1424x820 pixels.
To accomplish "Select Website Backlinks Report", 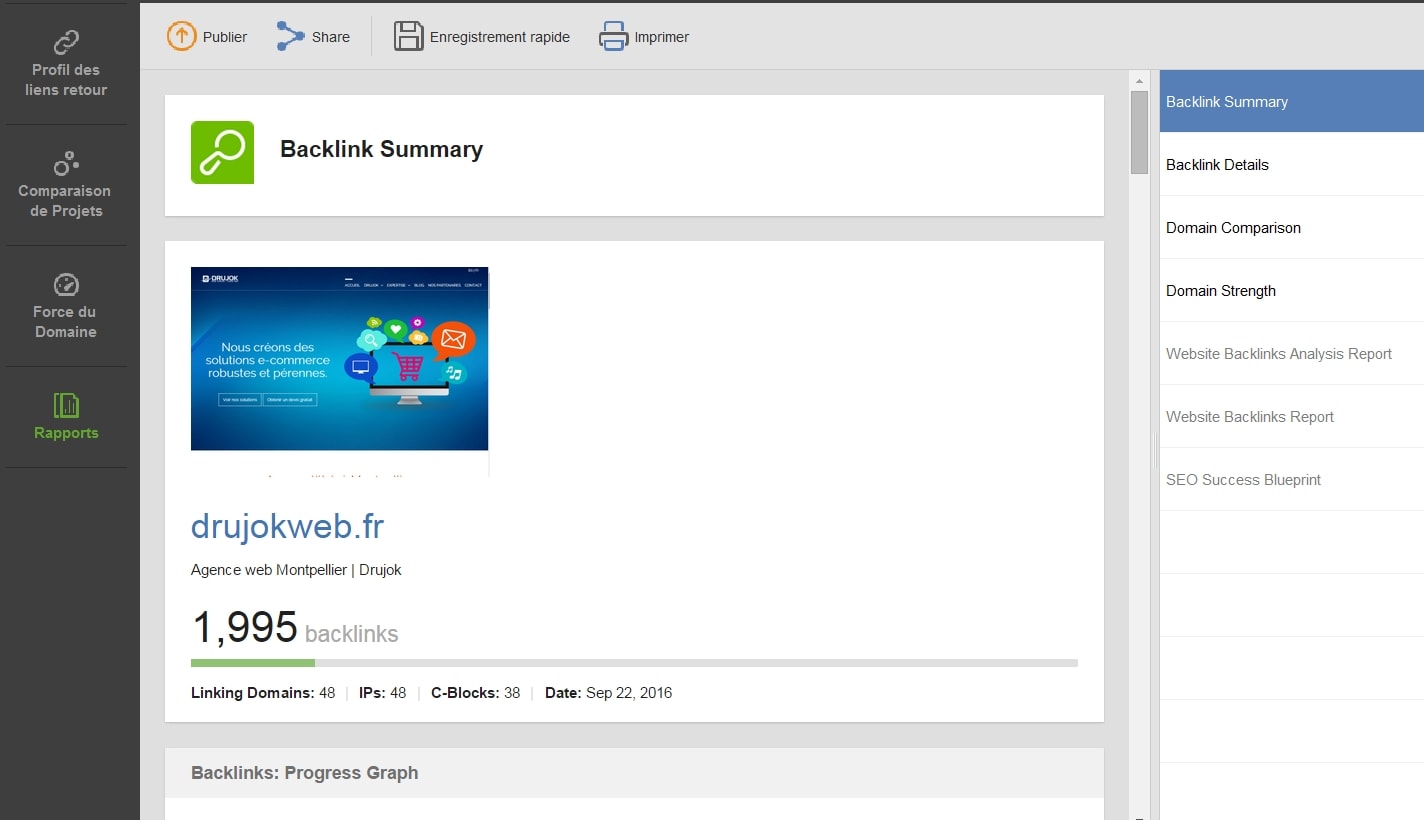I will click(1292, 416).
